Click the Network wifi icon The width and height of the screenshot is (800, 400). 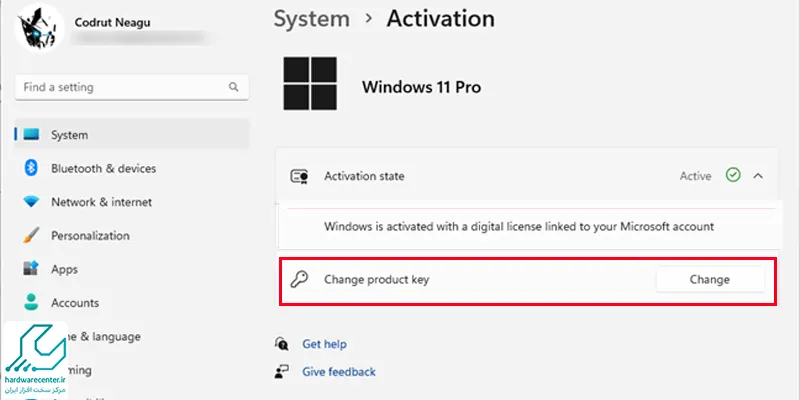[x=31, y=202]
